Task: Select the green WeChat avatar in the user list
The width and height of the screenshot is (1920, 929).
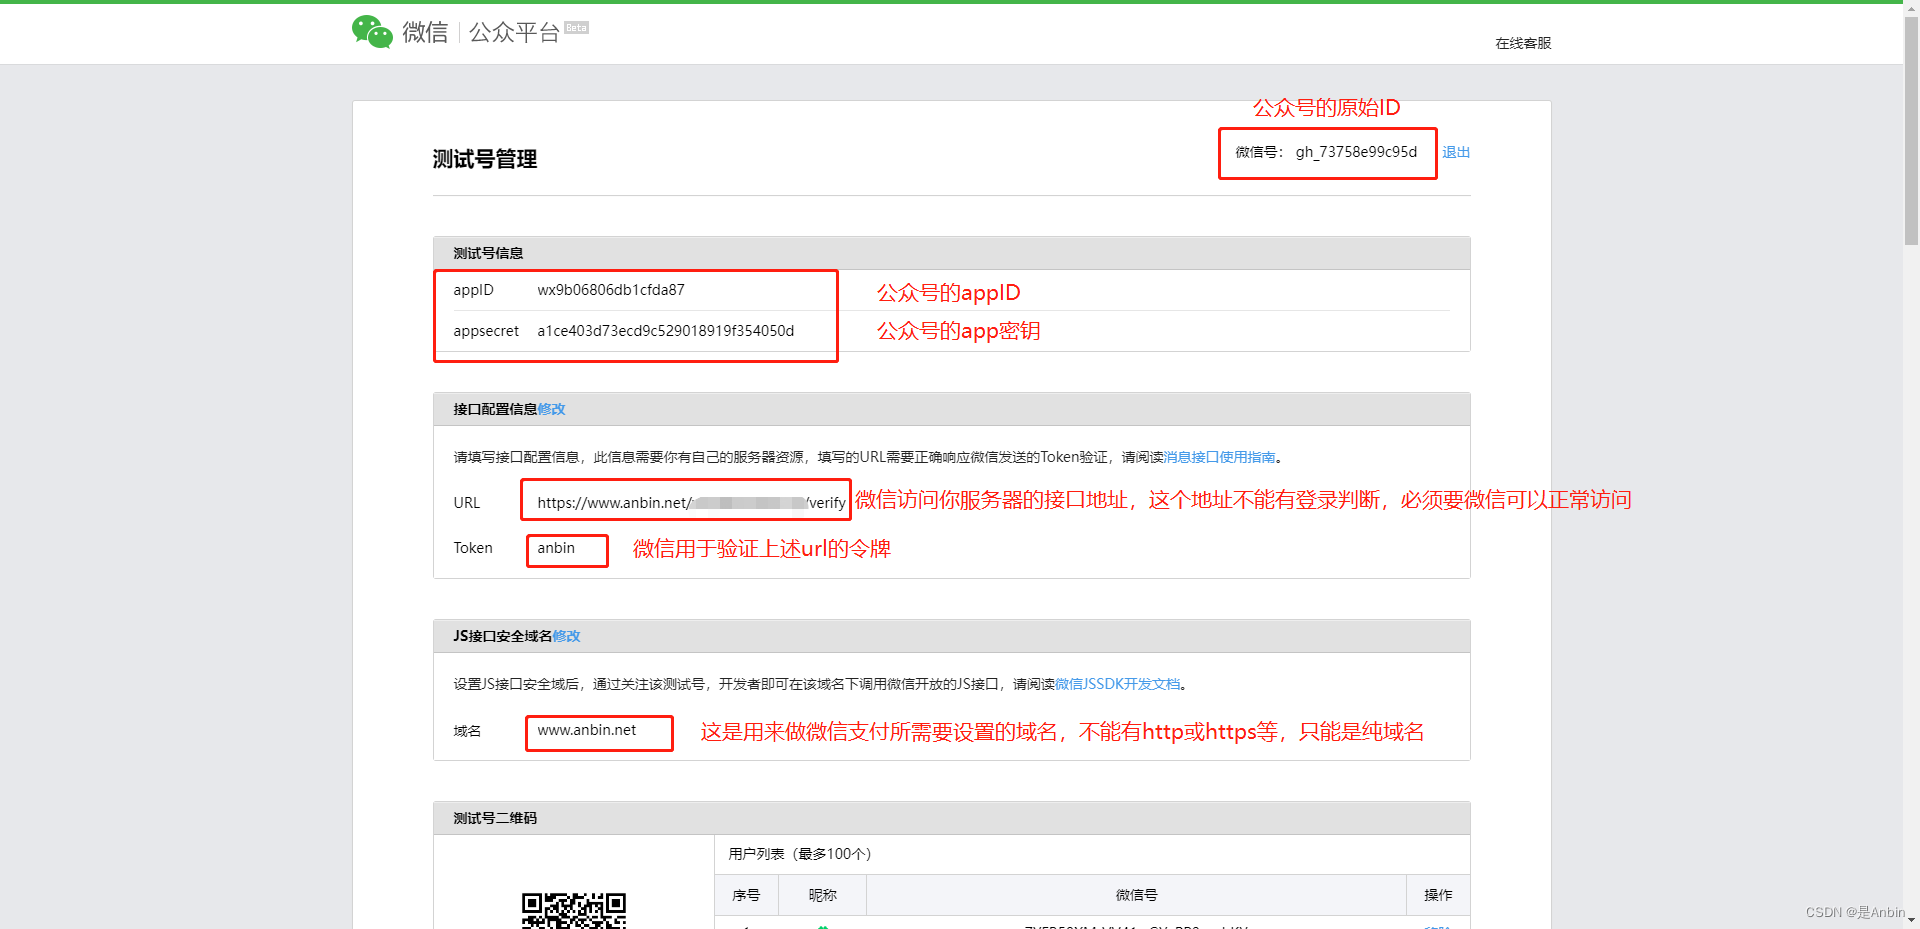Action: pos(822,926)
